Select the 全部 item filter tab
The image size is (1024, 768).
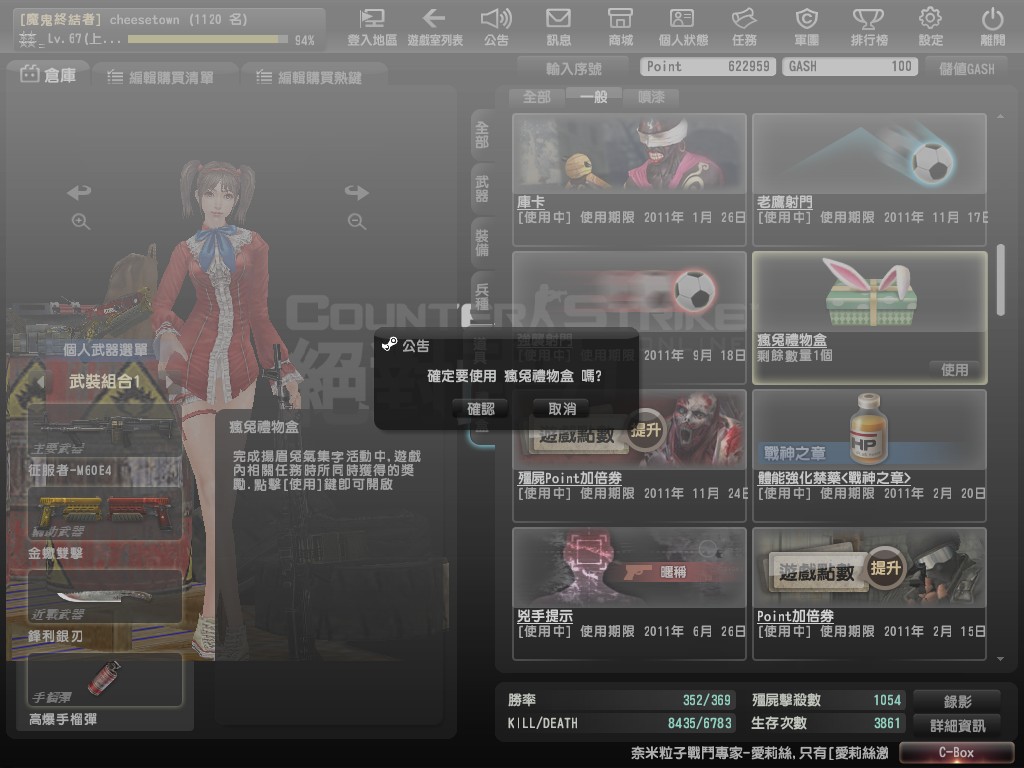537,97
